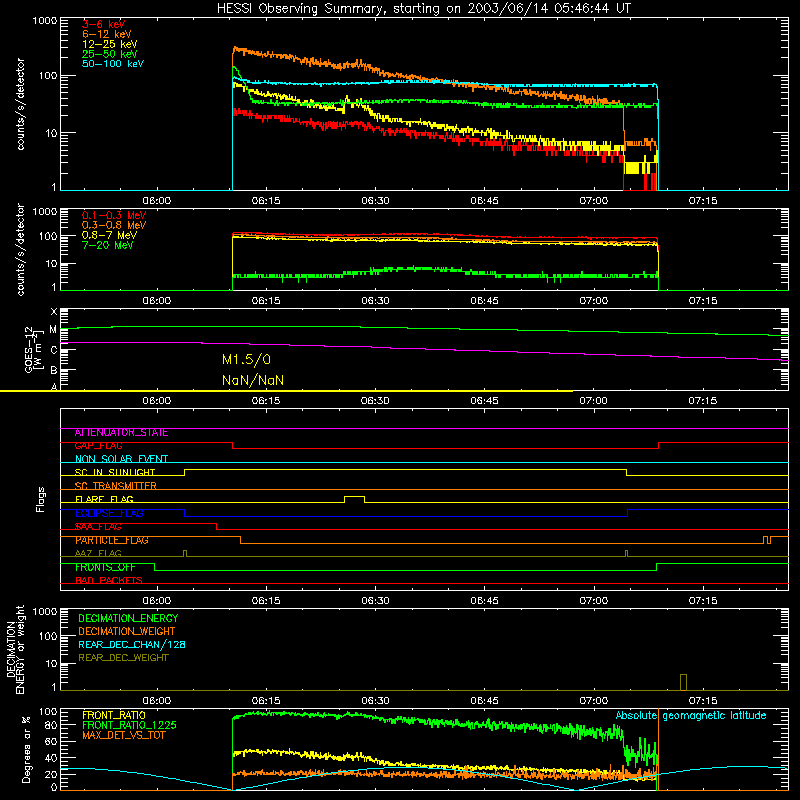Select the SAA_FLAG label
Image resolution: width=800 pixels, height=800 pixels.
coord(98,527)
